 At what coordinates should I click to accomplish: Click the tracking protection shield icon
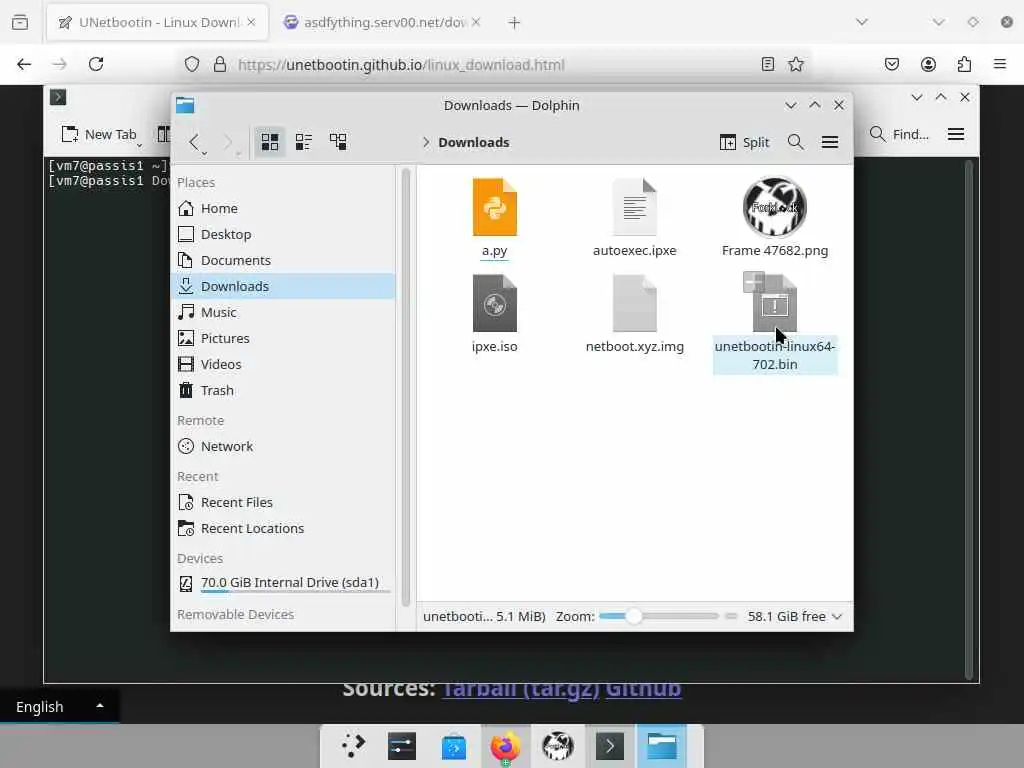tap(191, 64)
